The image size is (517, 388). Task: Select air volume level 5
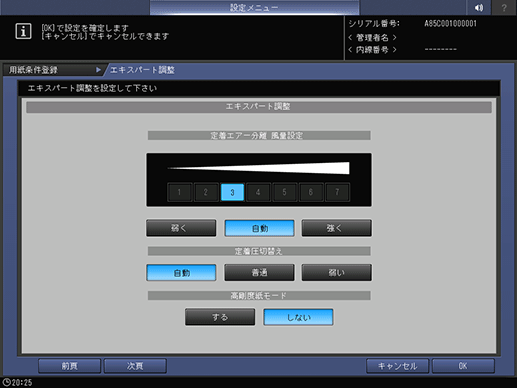pos(284,192)
